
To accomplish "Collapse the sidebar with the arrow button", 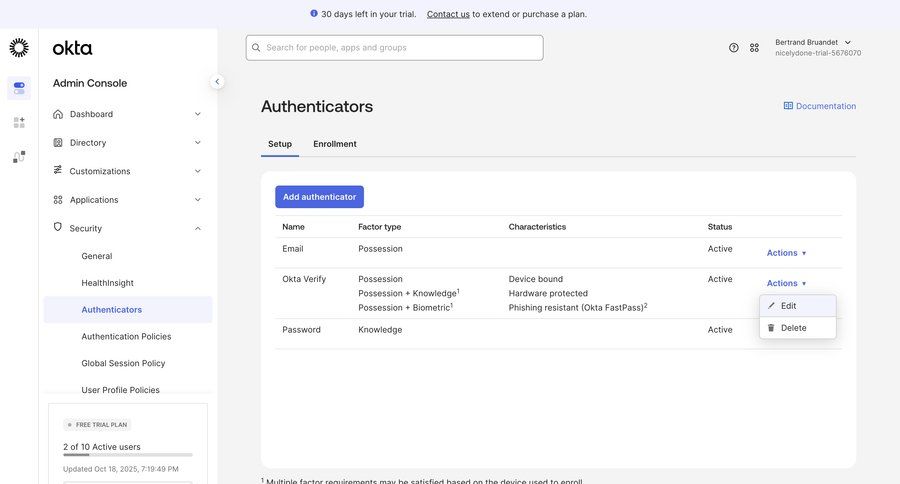I will coord(217,82).
